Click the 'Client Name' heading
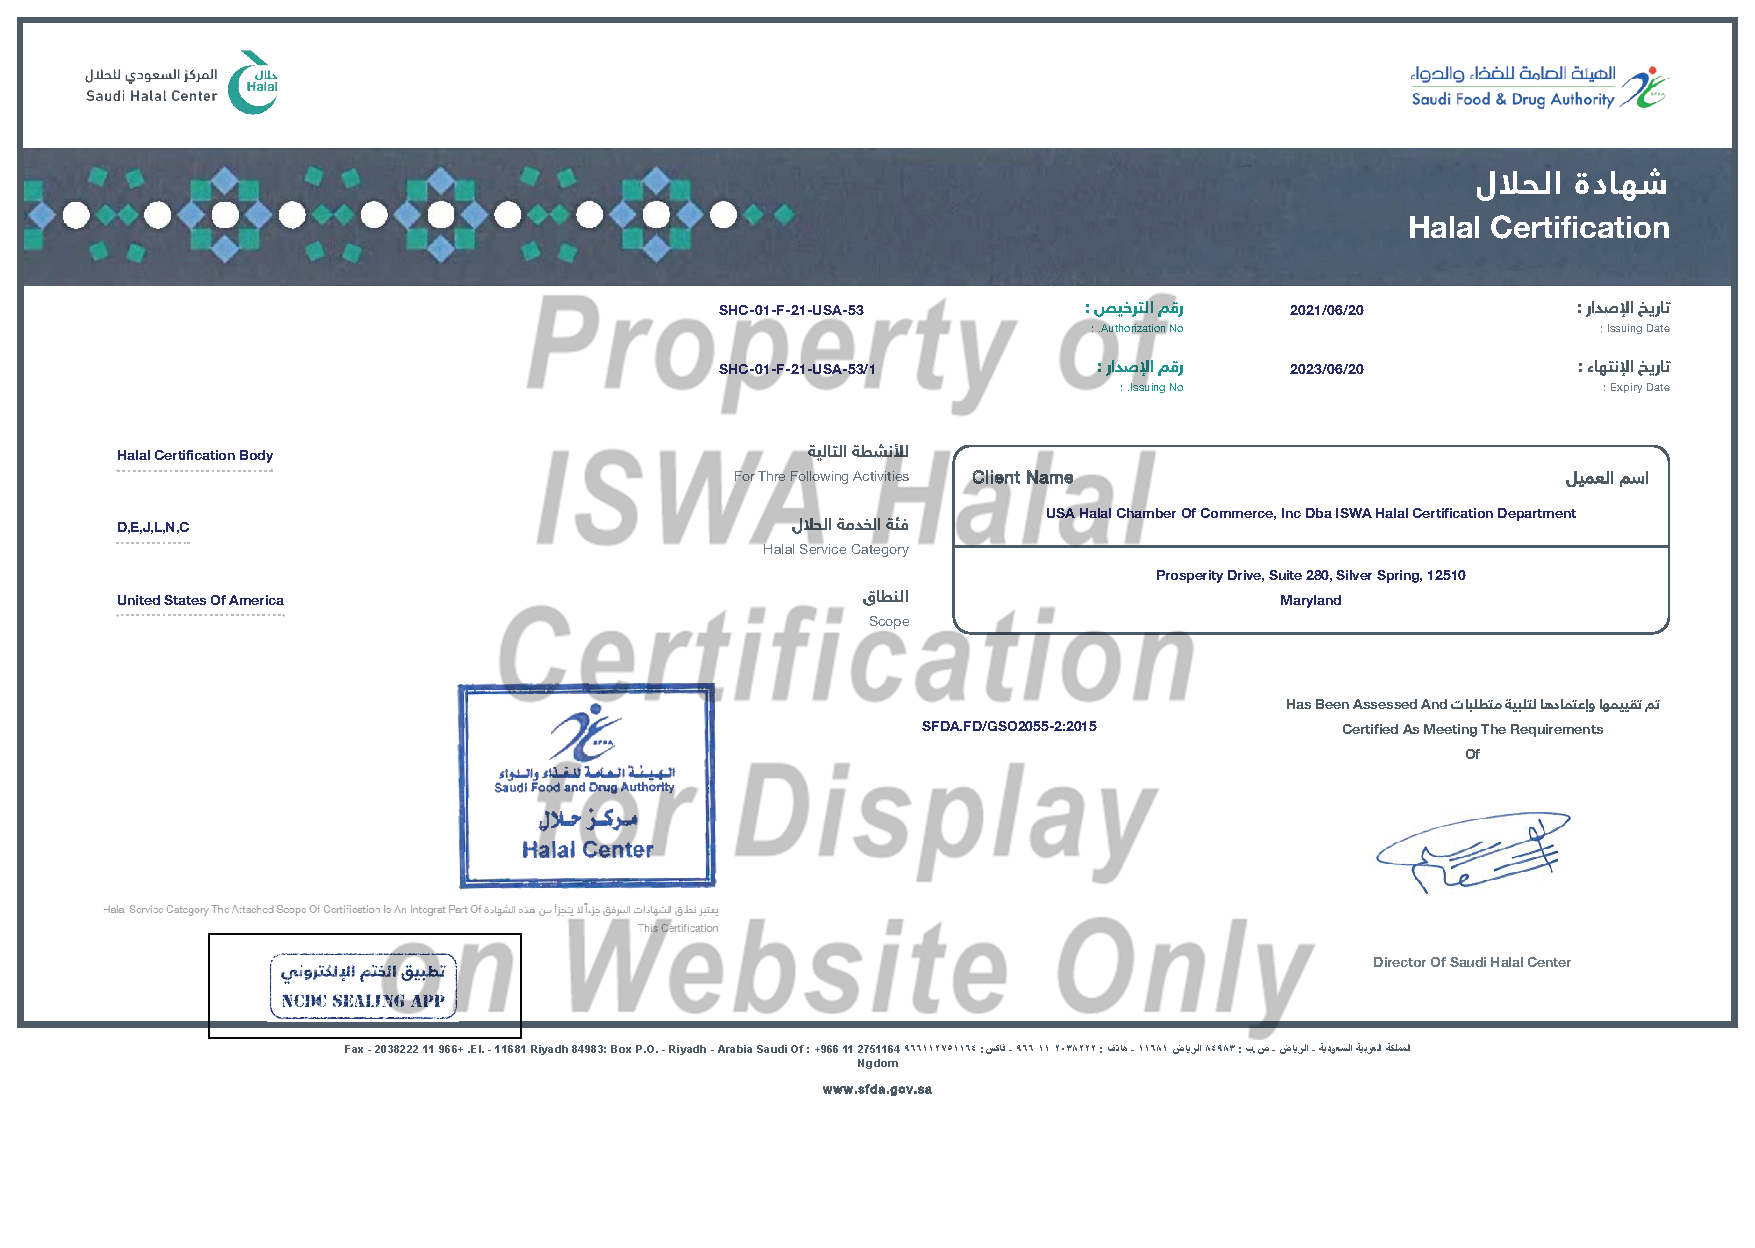 [1023, 478]
